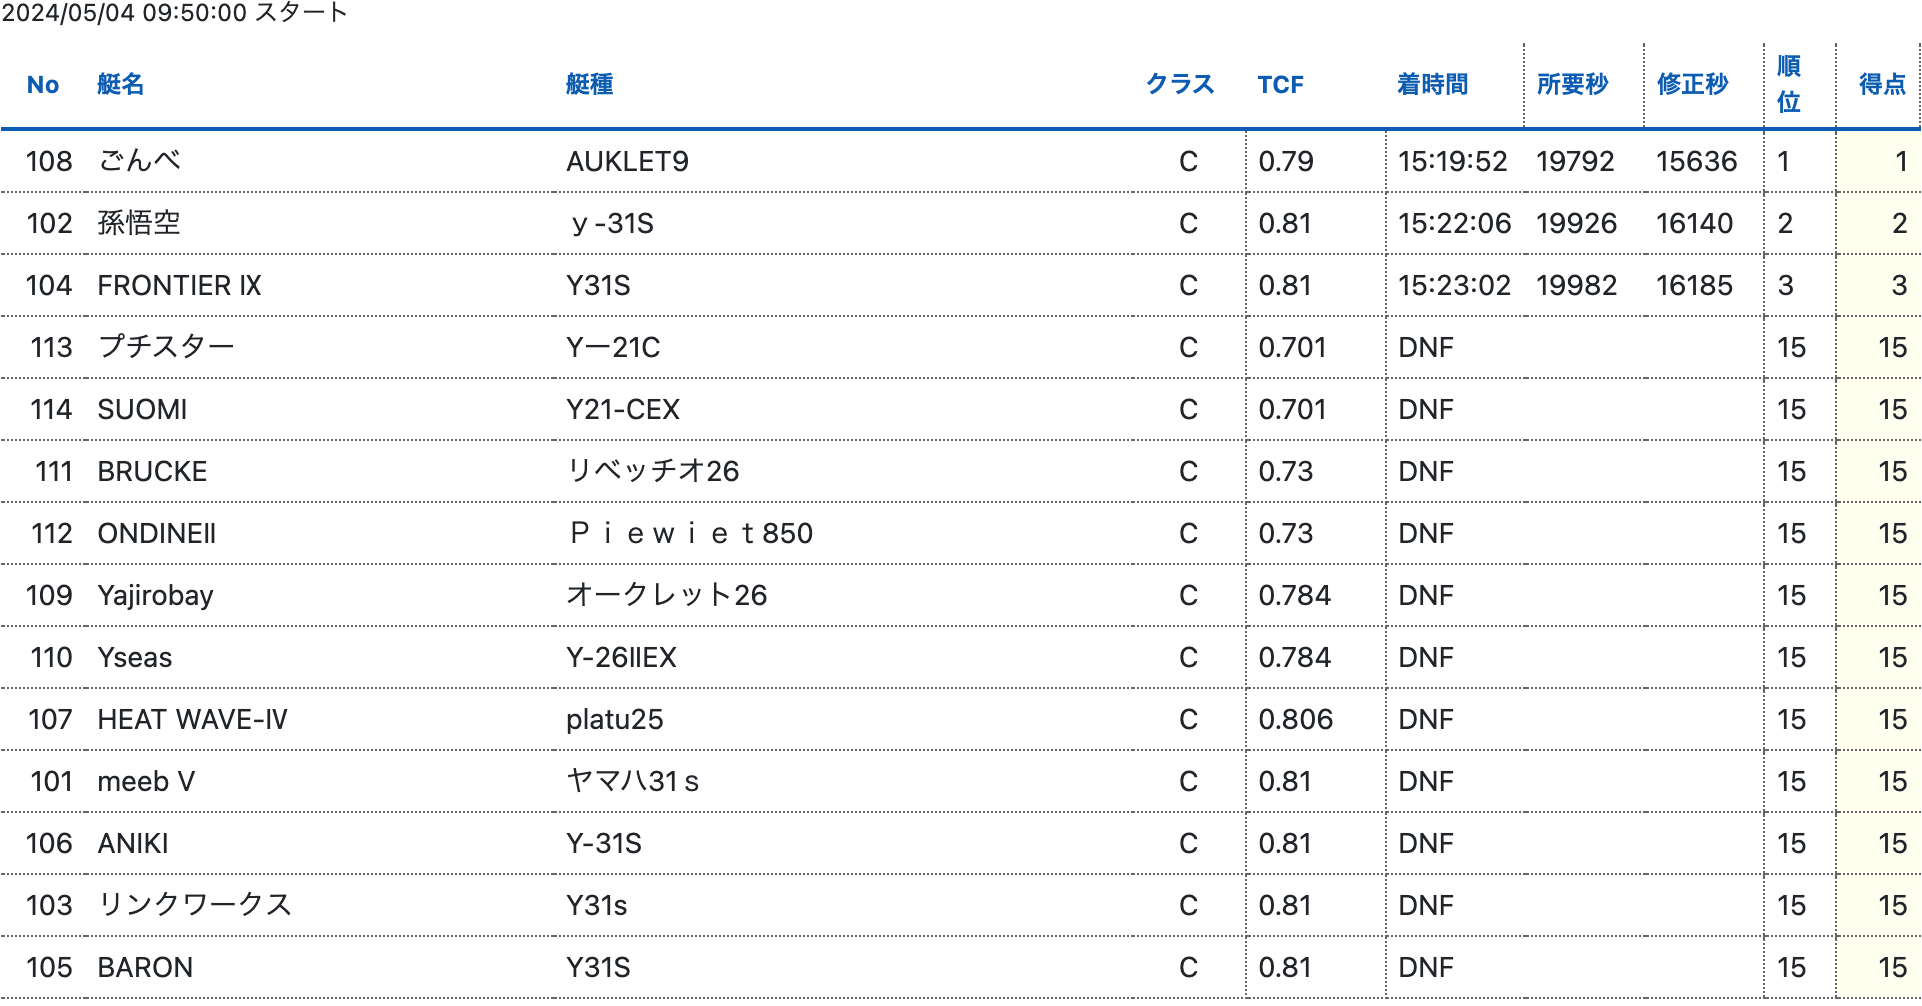Click the FRONTIER IX boat name
This screenshot has height=1006, width=1922.
point(179,286)
